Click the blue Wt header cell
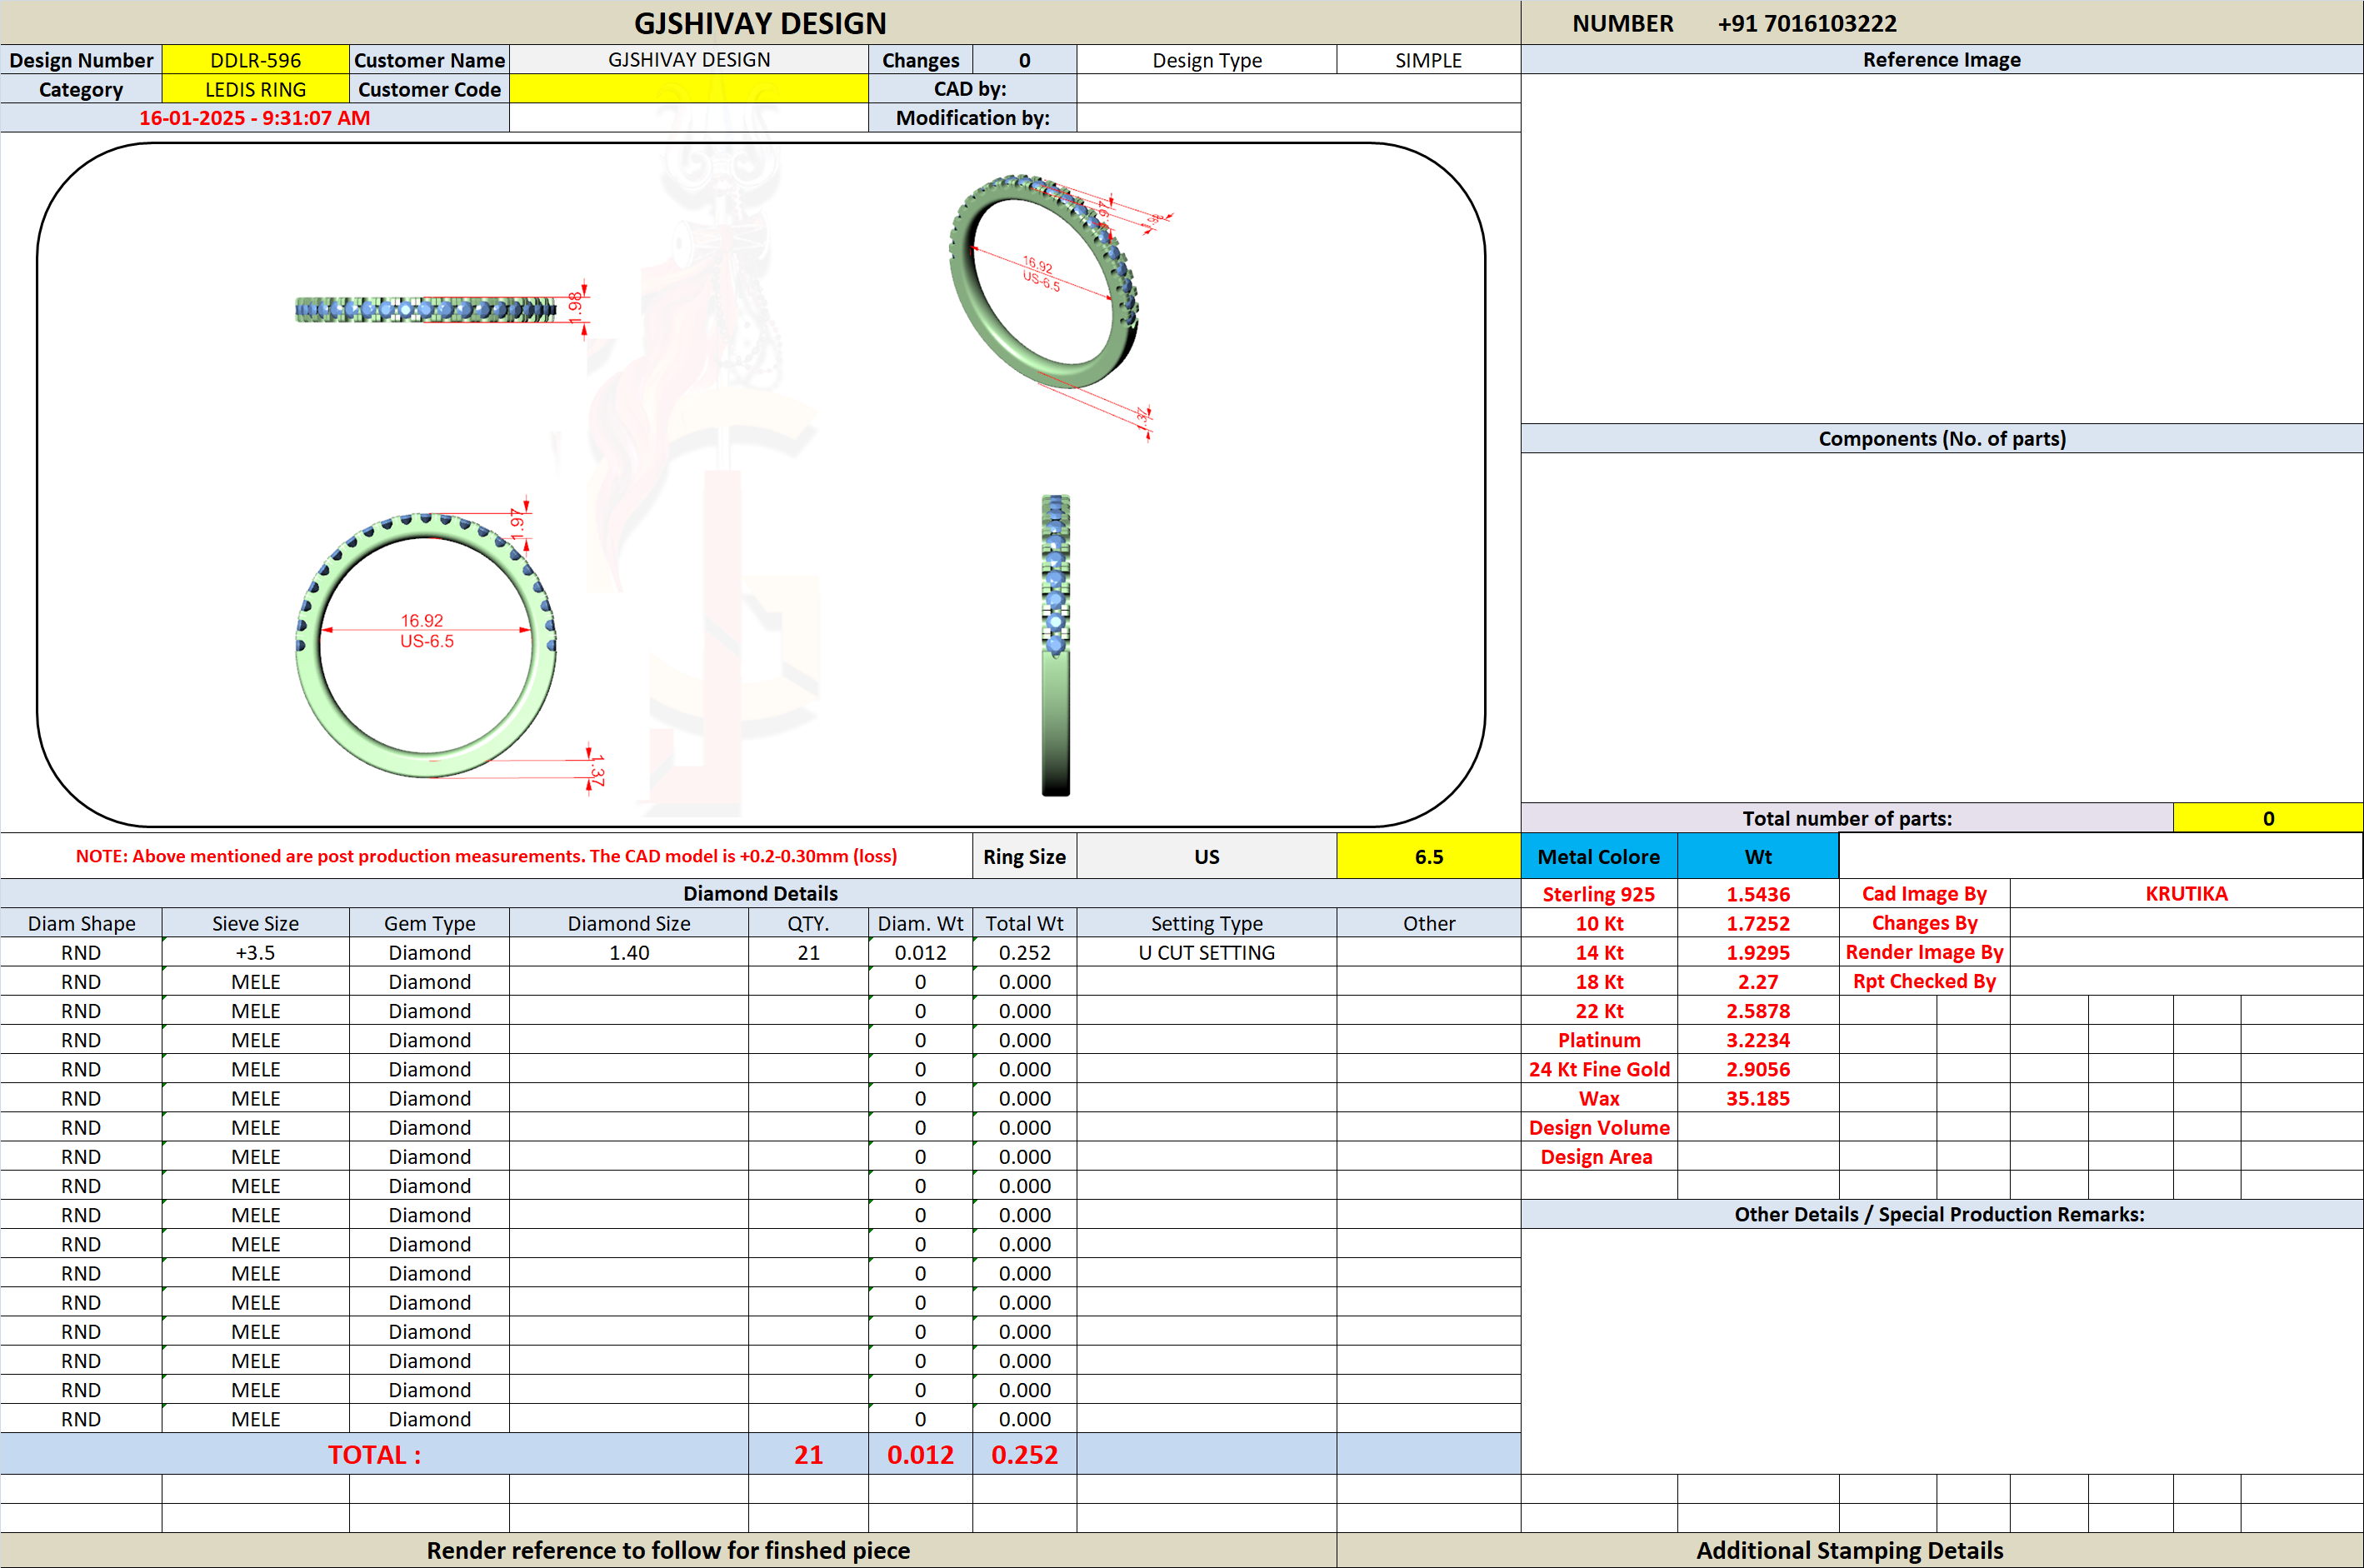This screenshot has height=1568, width=2364. coord(1757,856)
